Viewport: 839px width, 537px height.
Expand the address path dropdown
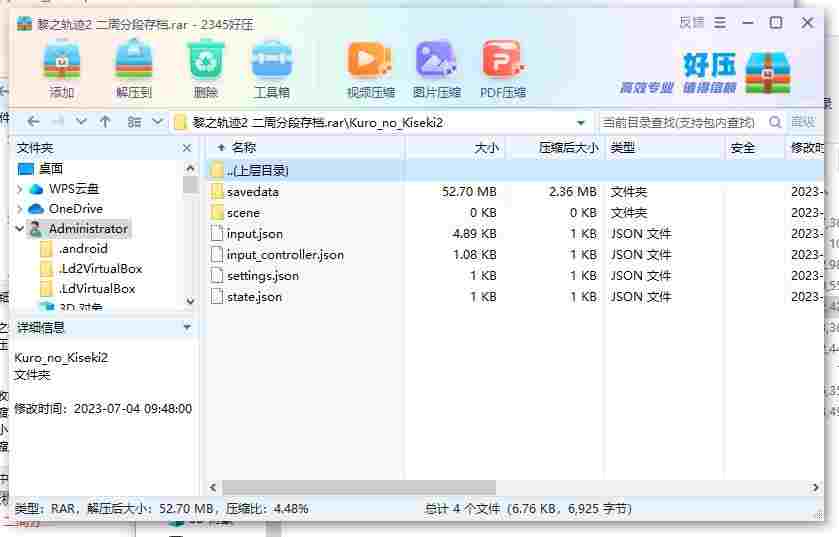pyautogui.click(x=581, y=123)
